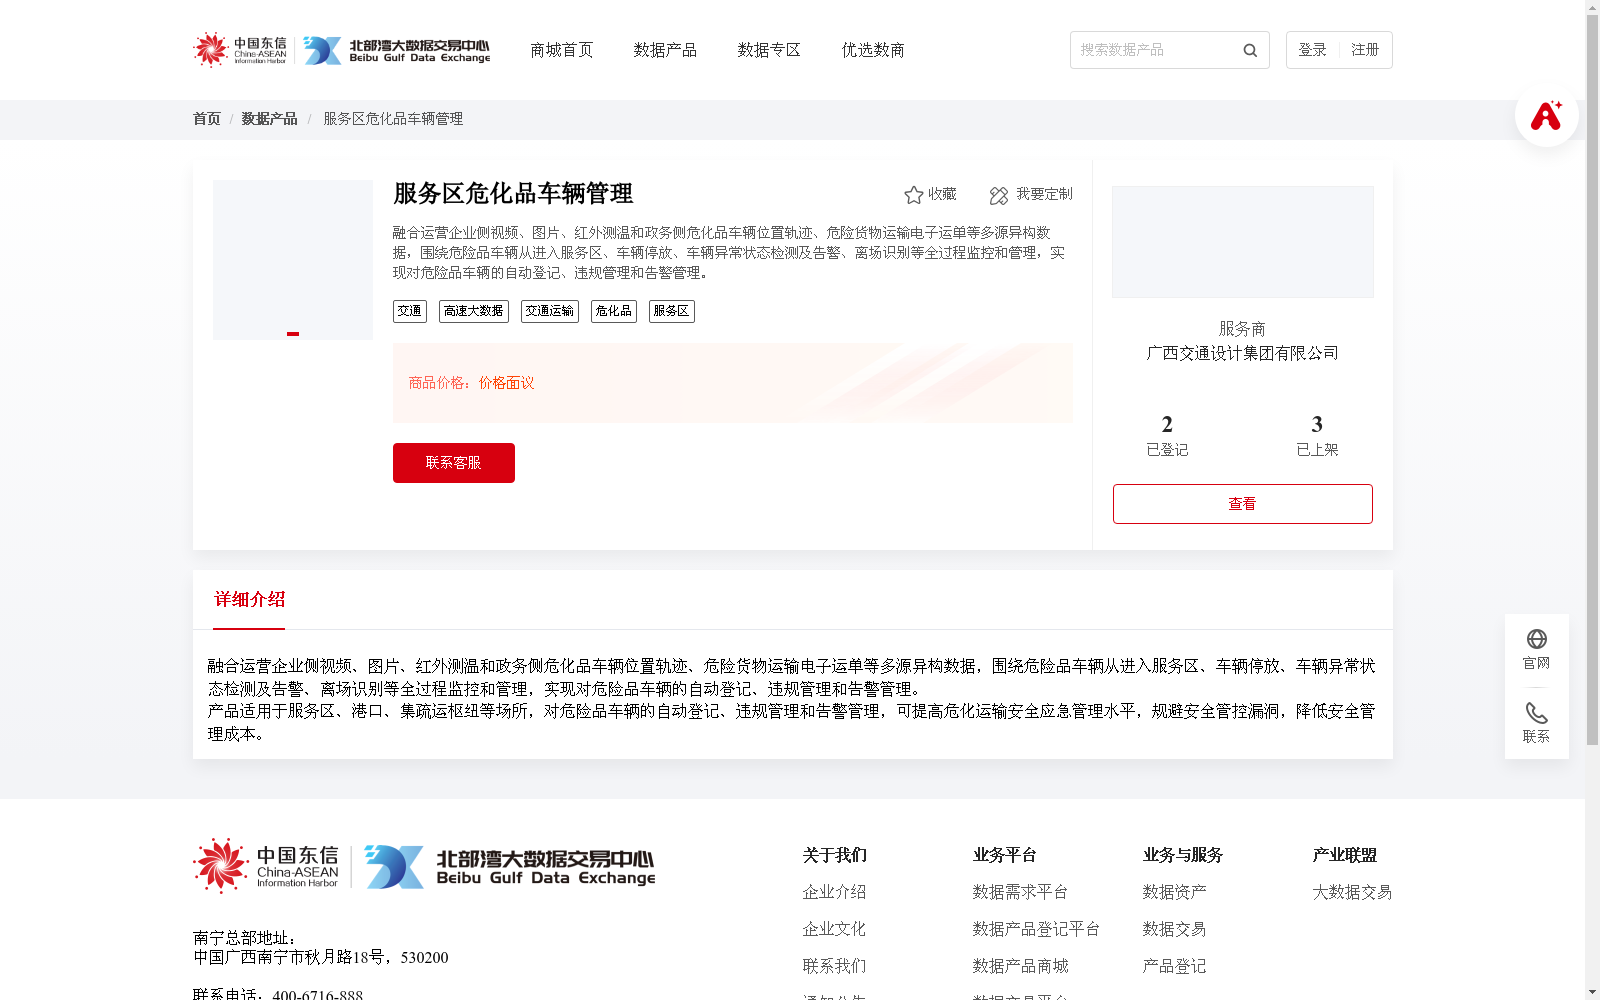The image size is (1600, 1000).
Task: Go to 首页 breadcrumb
Action: tap(207, 119)
